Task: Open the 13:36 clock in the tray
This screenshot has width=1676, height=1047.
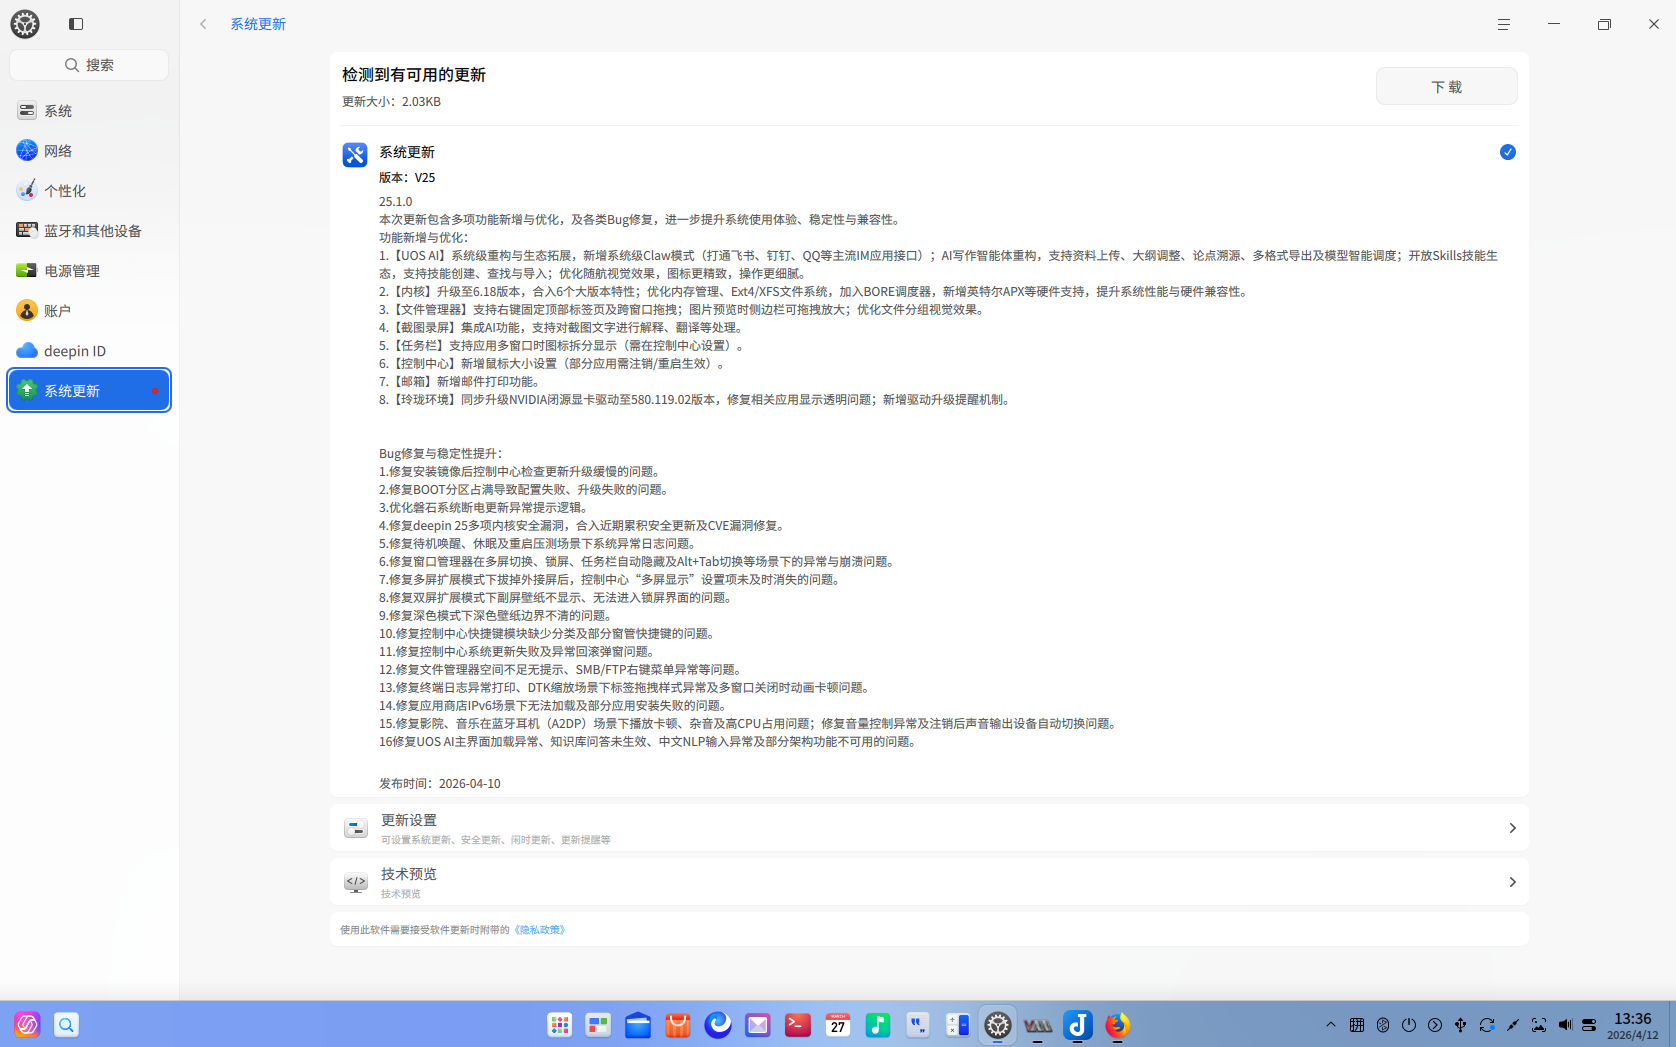Action: click(x=1633, y=1025)
